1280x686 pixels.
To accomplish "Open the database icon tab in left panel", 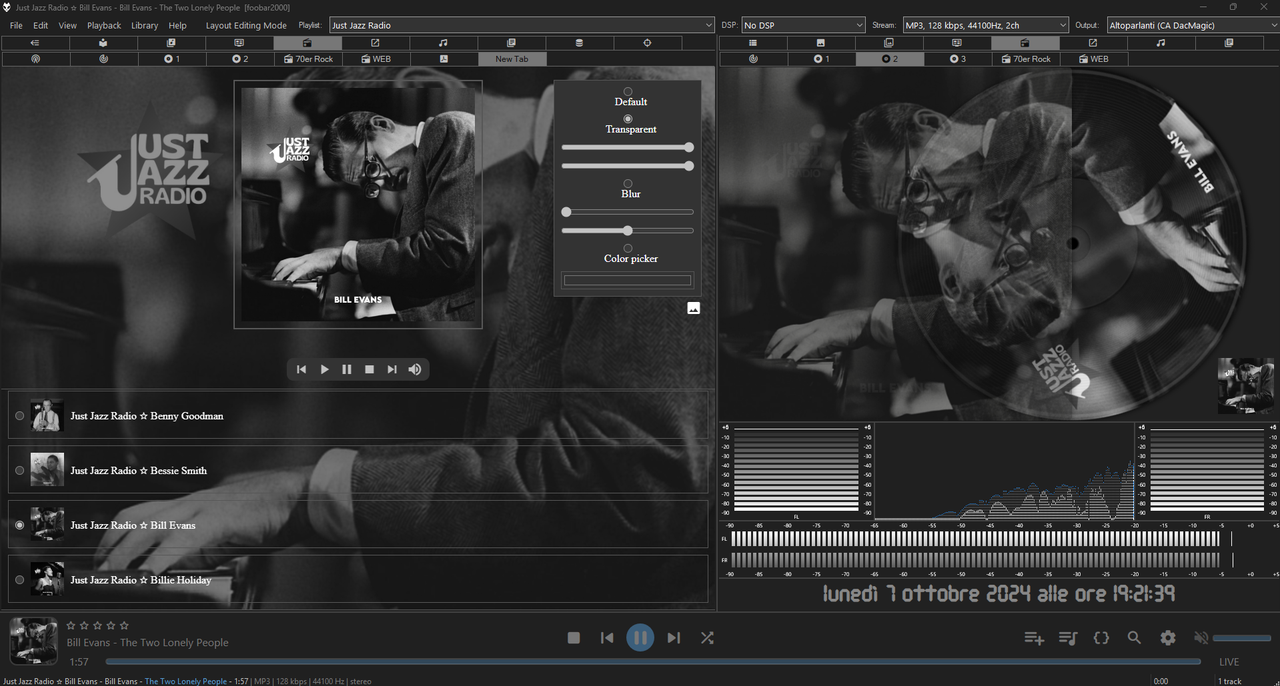I will click(x=579, y=43).
